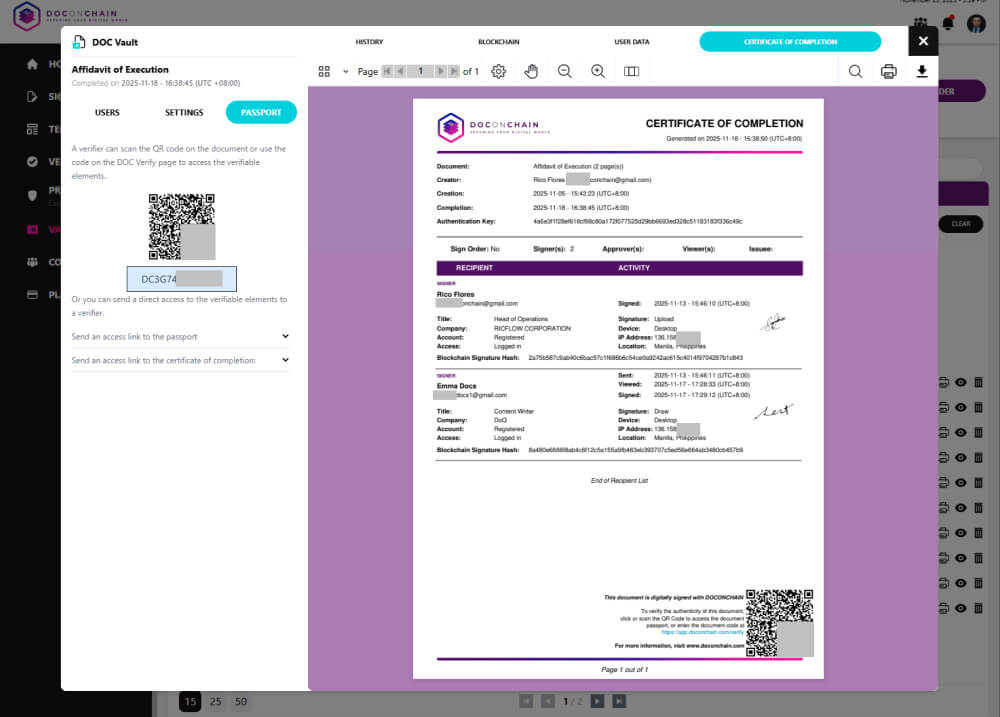The image size is (1000, 717).
Task: Click the page number input field
Action: [x=420, y=71]
